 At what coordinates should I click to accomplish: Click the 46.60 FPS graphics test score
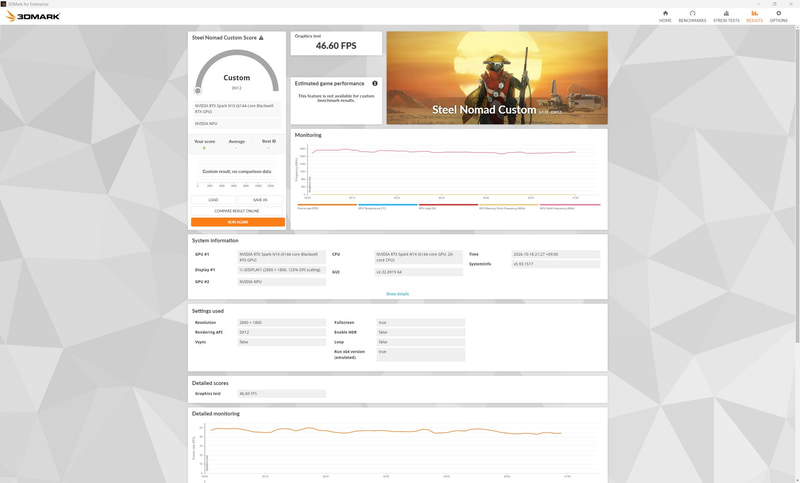point(336,45)
